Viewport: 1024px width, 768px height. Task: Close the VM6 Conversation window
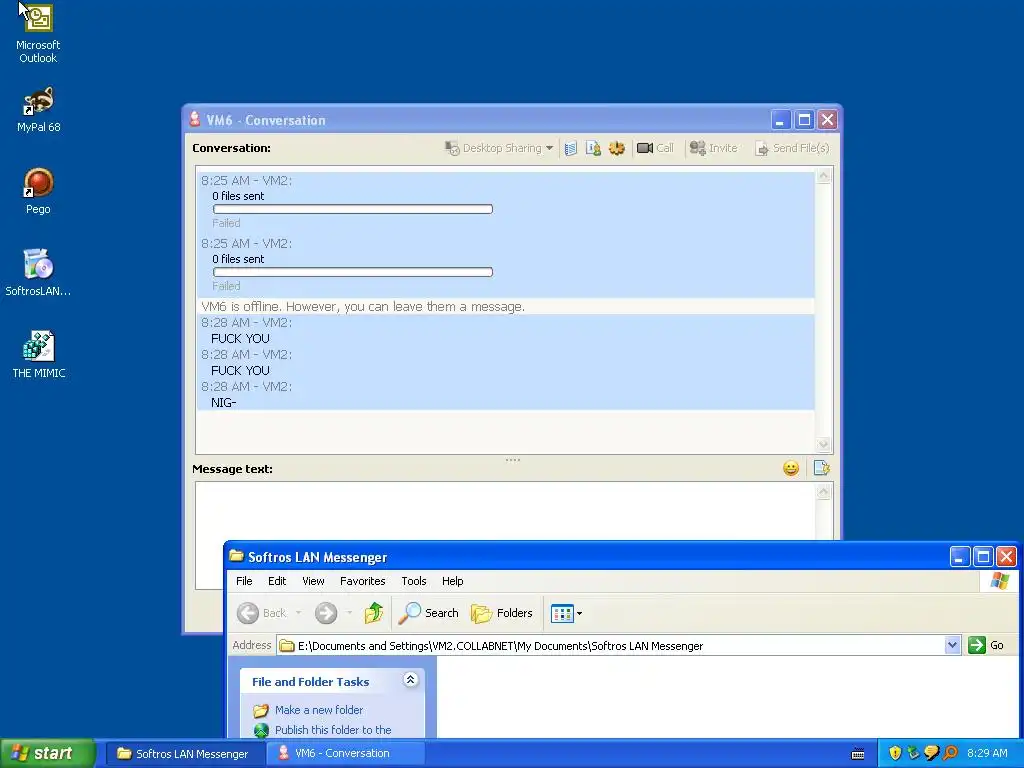pyautogui.click(x=827, y=120)
